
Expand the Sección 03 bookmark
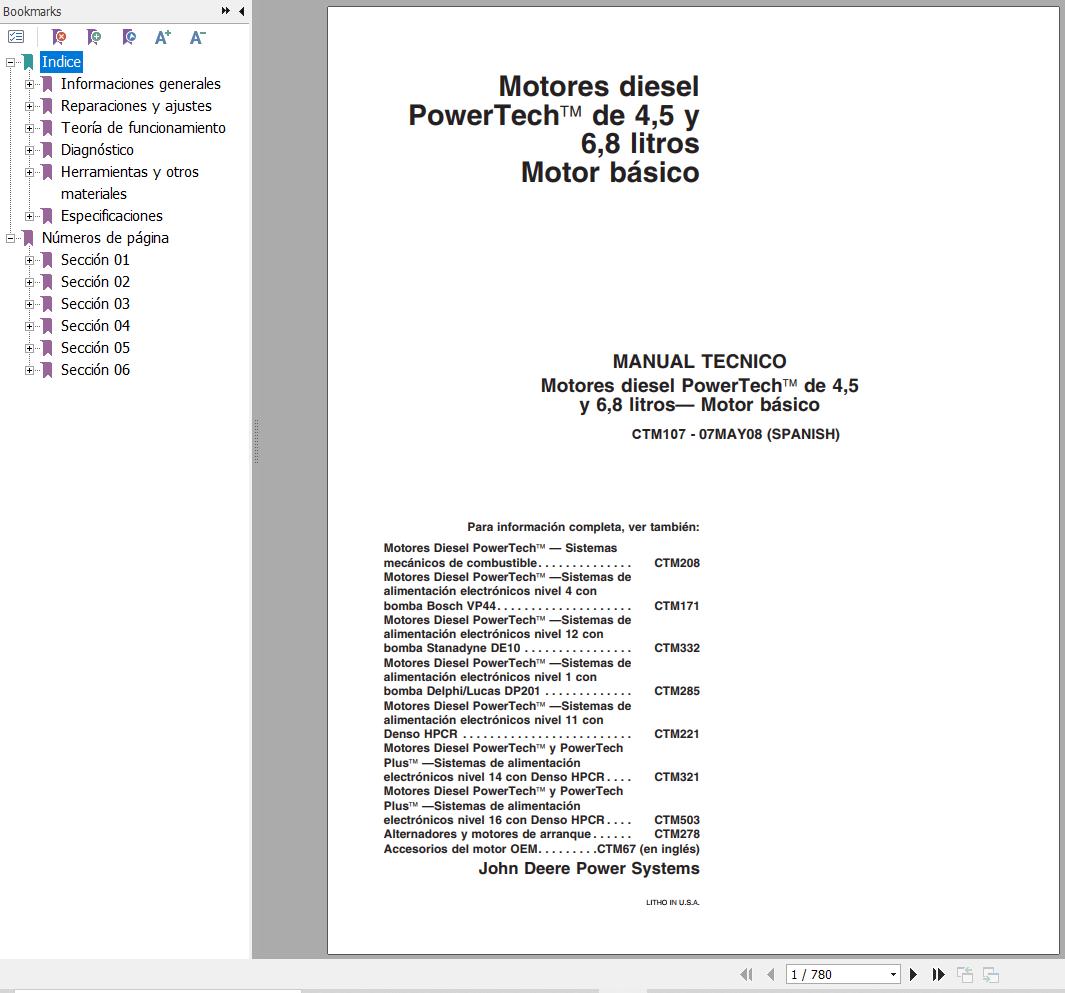click(29, 304)
